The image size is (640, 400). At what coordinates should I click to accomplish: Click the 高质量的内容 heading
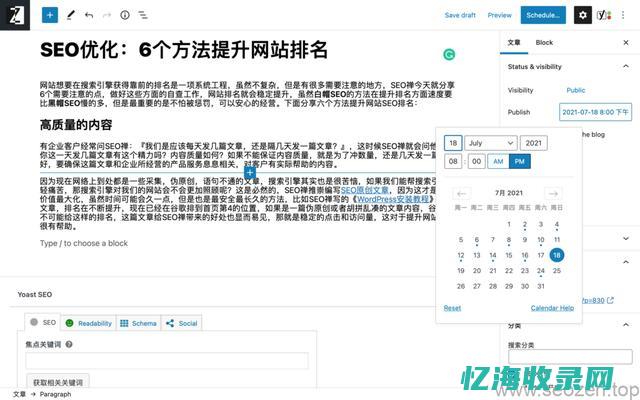(76, 125)
